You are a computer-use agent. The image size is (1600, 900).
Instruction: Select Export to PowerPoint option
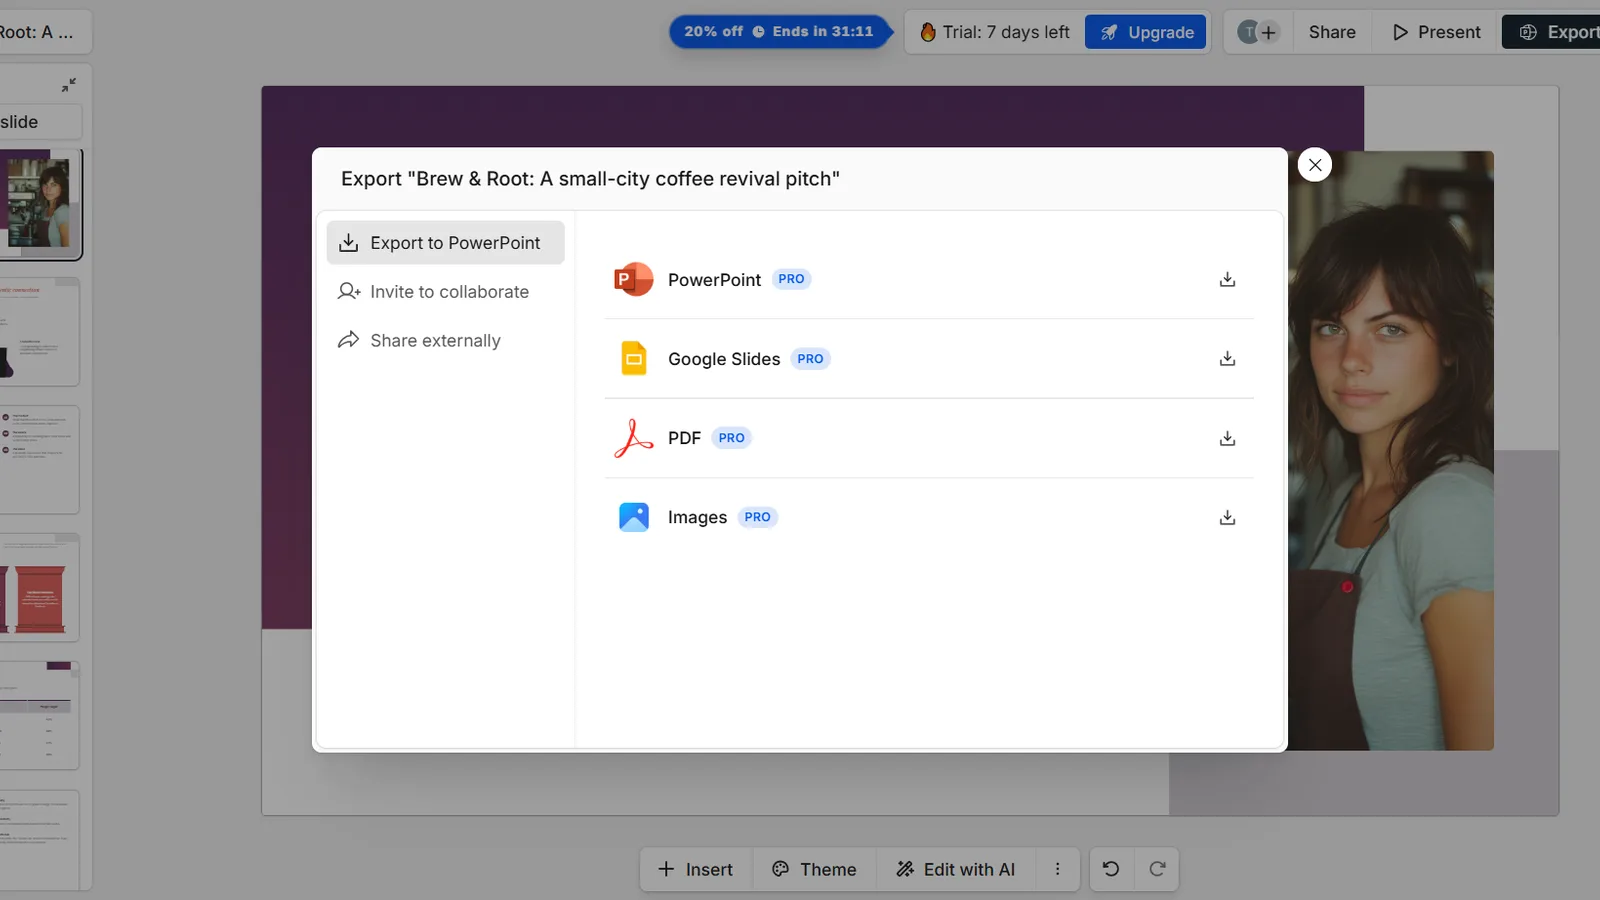[x=445, y=243]
